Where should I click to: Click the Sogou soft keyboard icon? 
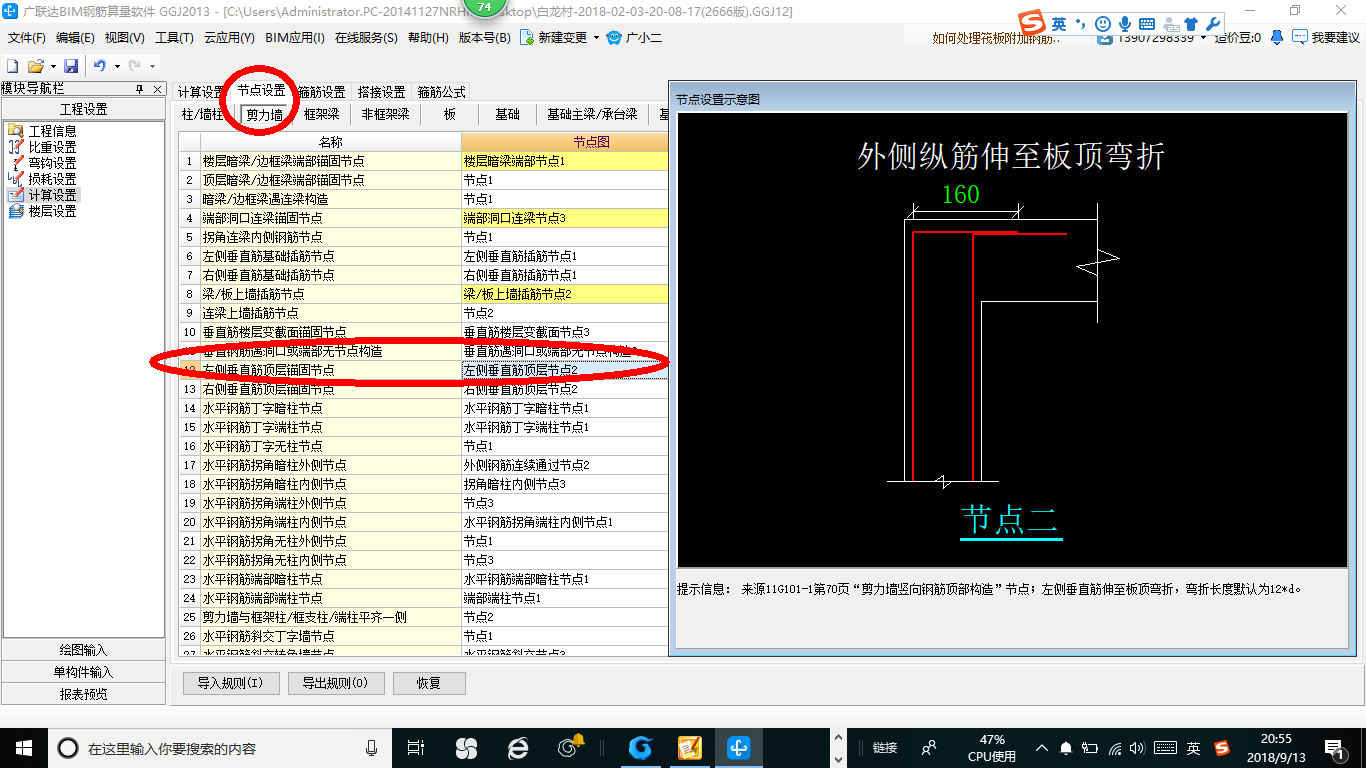(1146, 23)
